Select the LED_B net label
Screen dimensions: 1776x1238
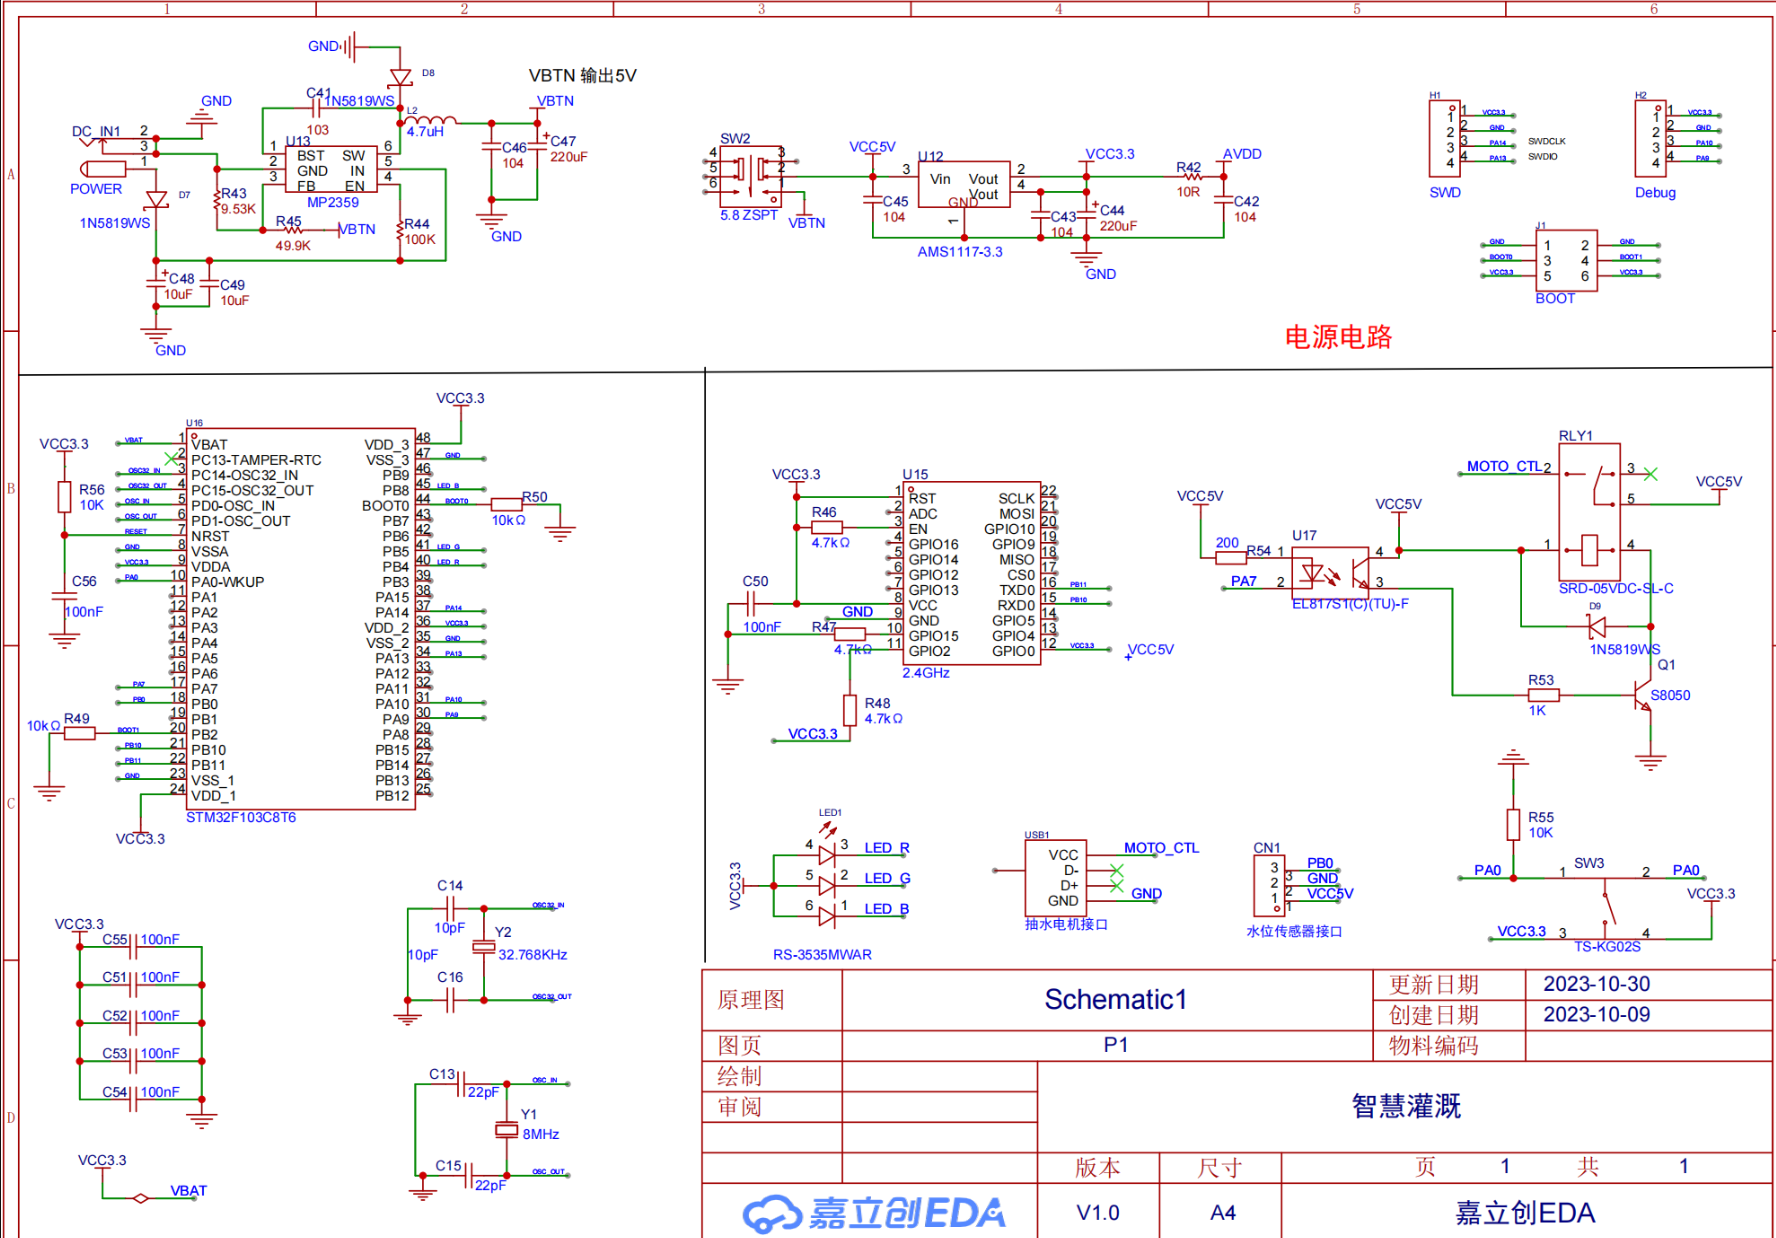(887, 909)
